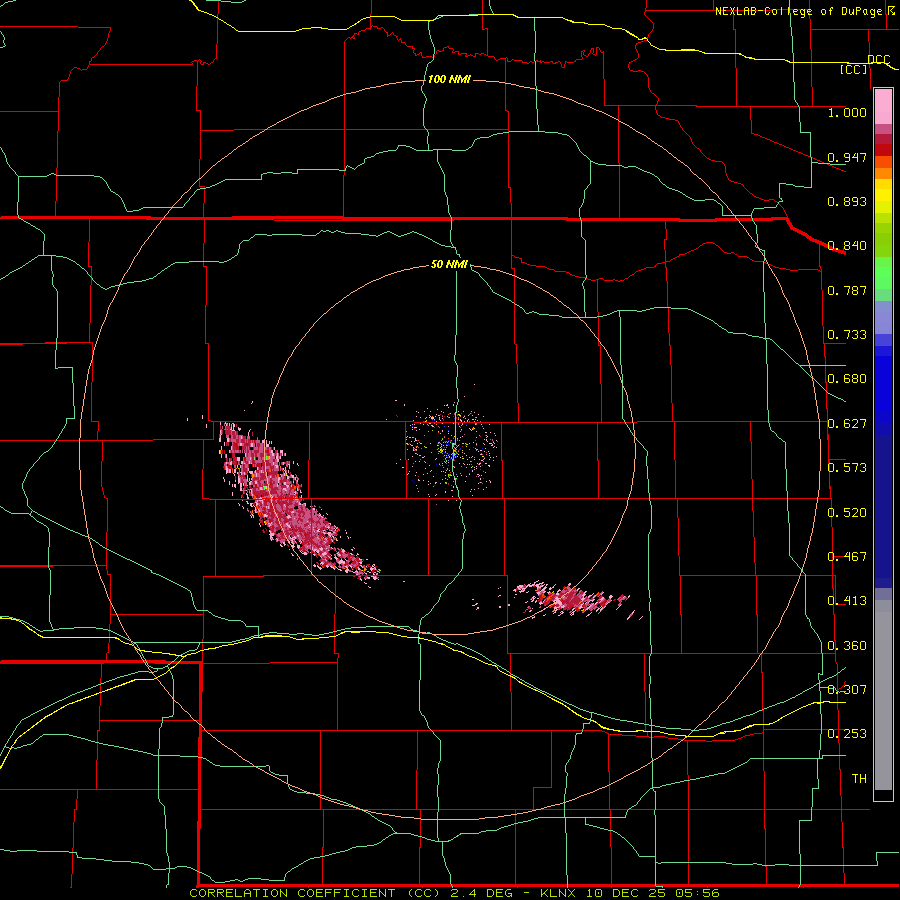Select the 0.360 scale label
Image resolution: width=900 pixels, height=900 pixels.
point(847,646)
